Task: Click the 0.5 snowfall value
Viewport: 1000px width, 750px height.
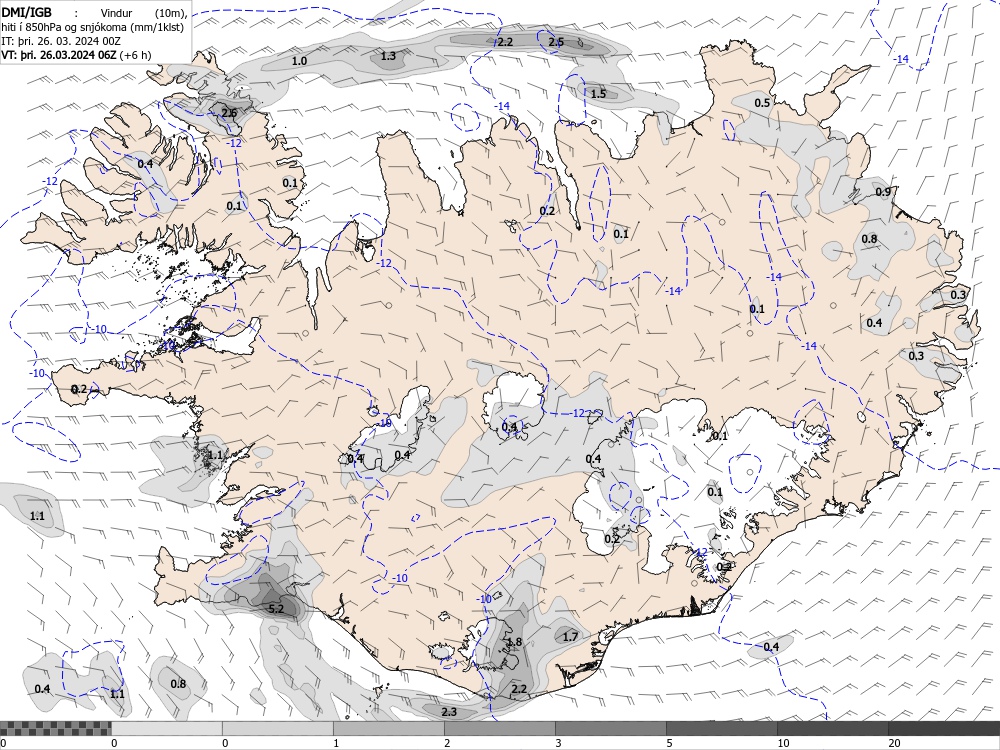Action: [762, 103]
